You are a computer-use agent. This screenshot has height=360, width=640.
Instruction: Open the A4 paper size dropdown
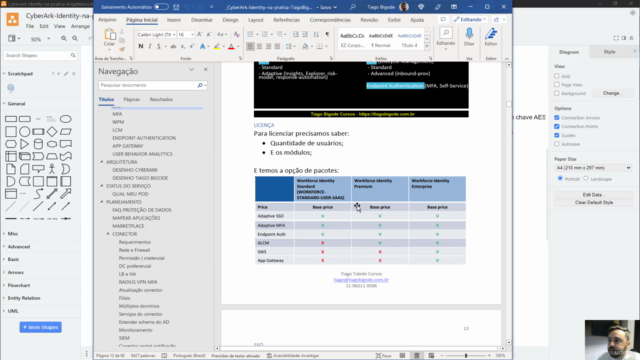tap(593, 168)
